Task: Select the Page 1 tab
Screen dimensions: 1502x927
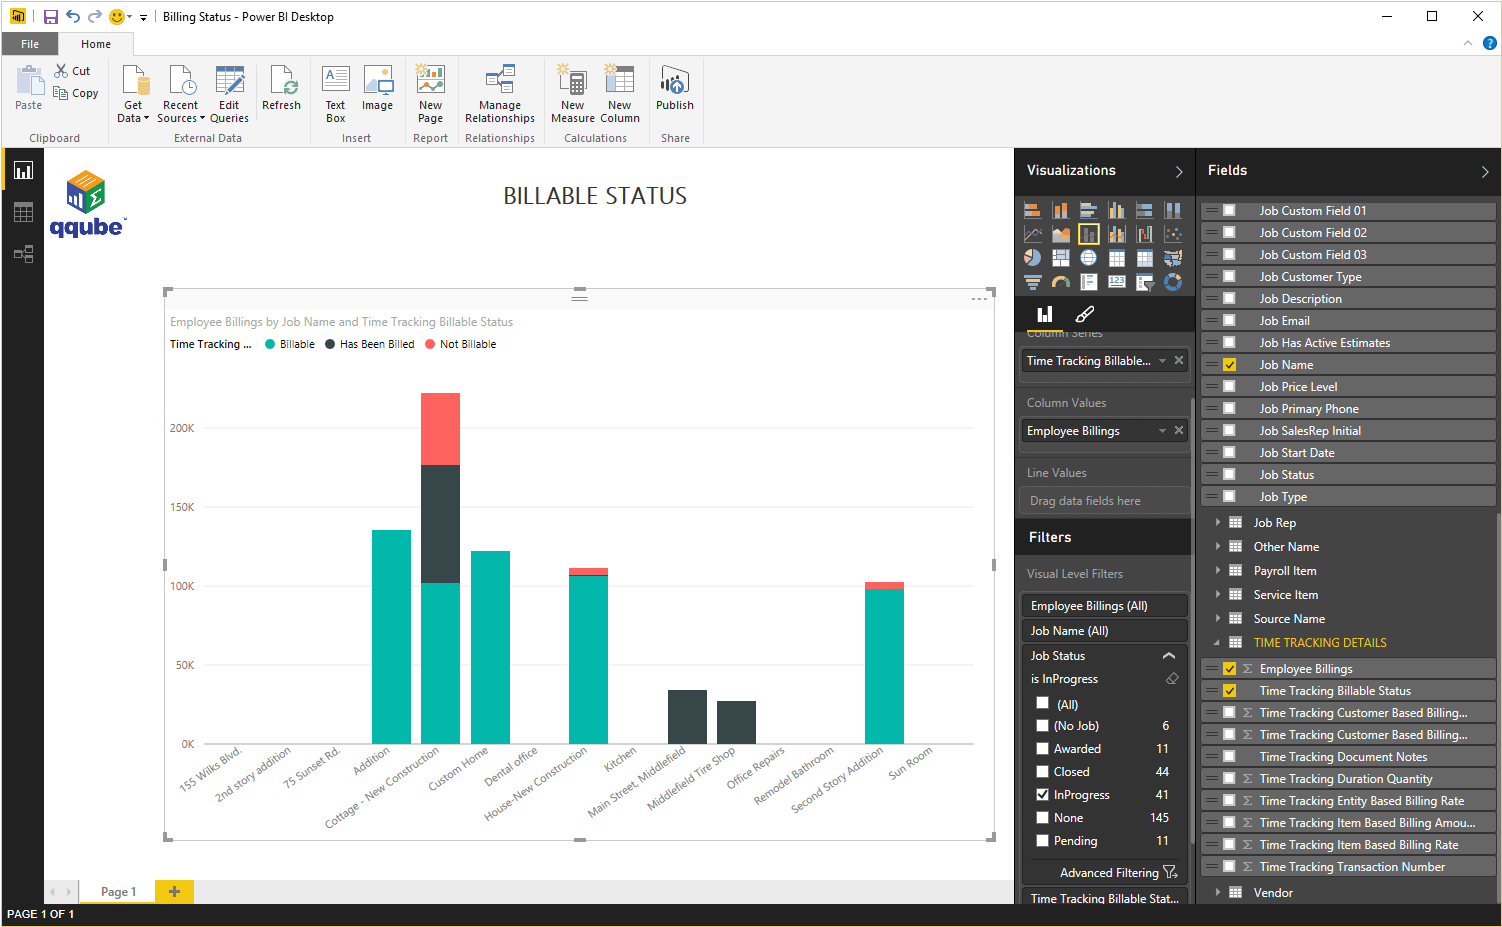Action: click(118, 891)
